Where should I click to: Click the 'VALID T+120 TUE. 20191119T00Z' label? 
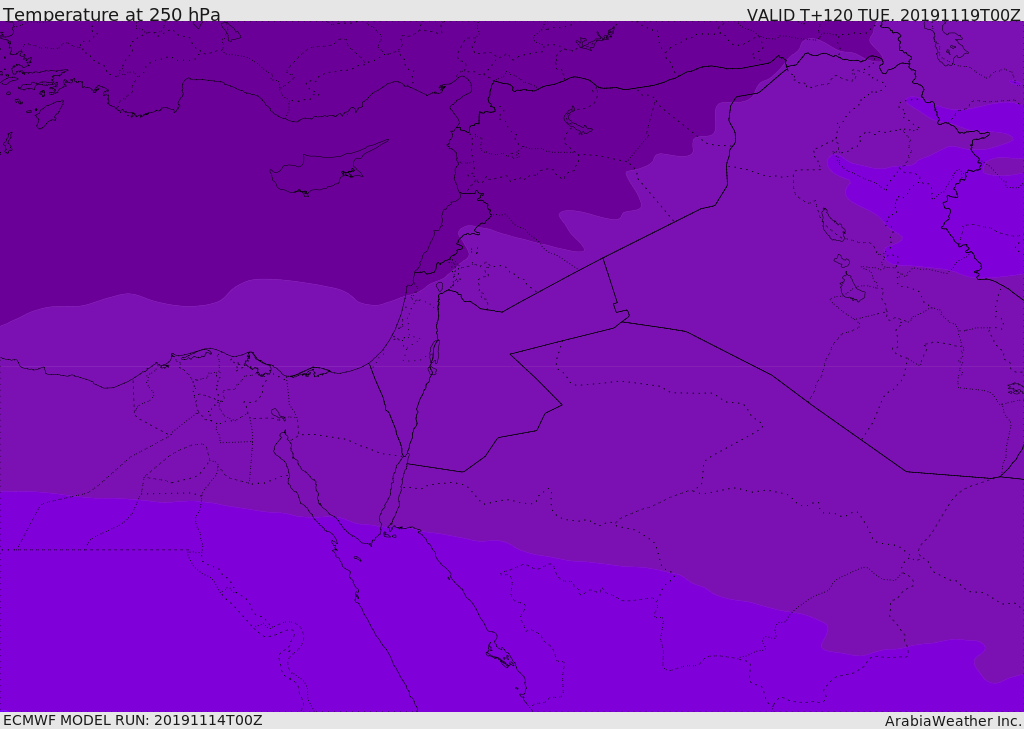(884, 14)
